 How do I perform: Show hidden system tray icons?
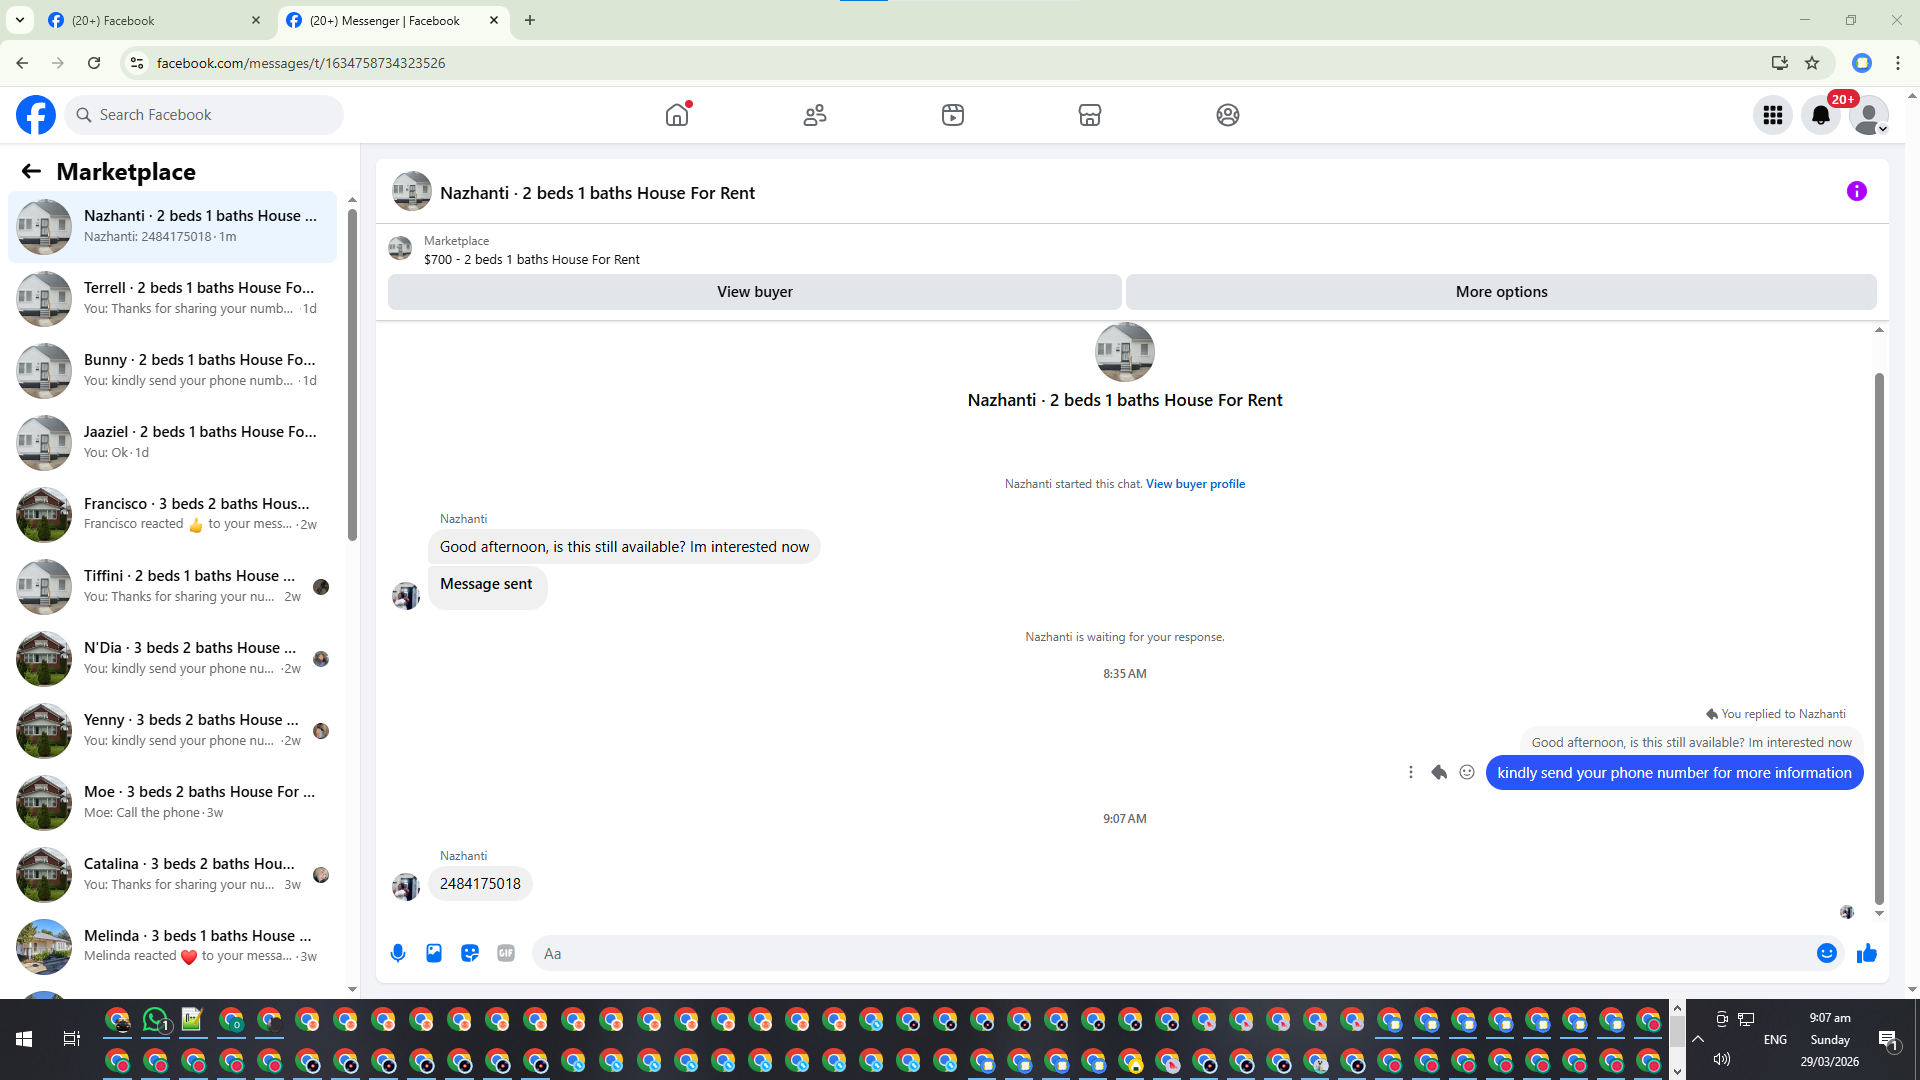[x=1698, y=1039]
